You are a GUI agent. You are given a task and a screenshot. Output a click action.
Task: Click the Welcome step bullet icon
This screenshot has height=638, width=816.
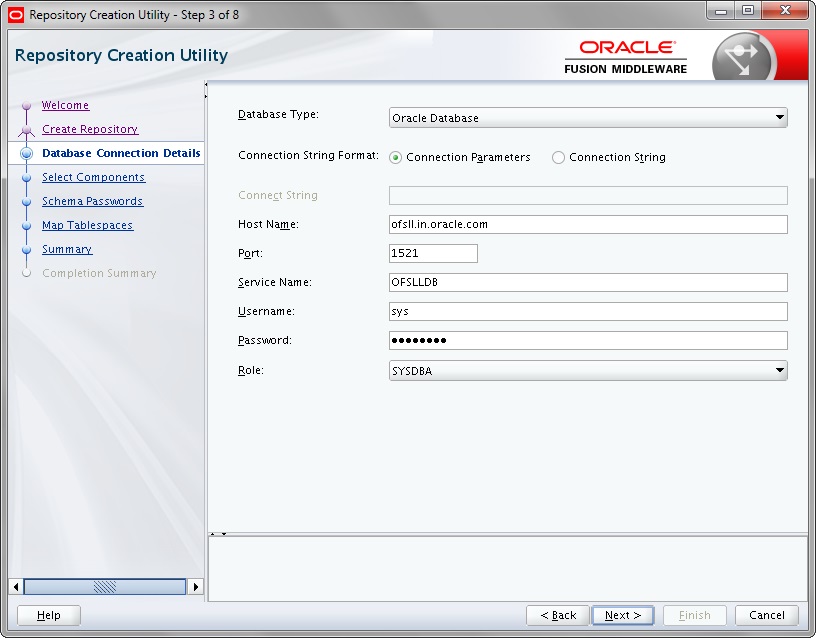(x=27, y=106)
